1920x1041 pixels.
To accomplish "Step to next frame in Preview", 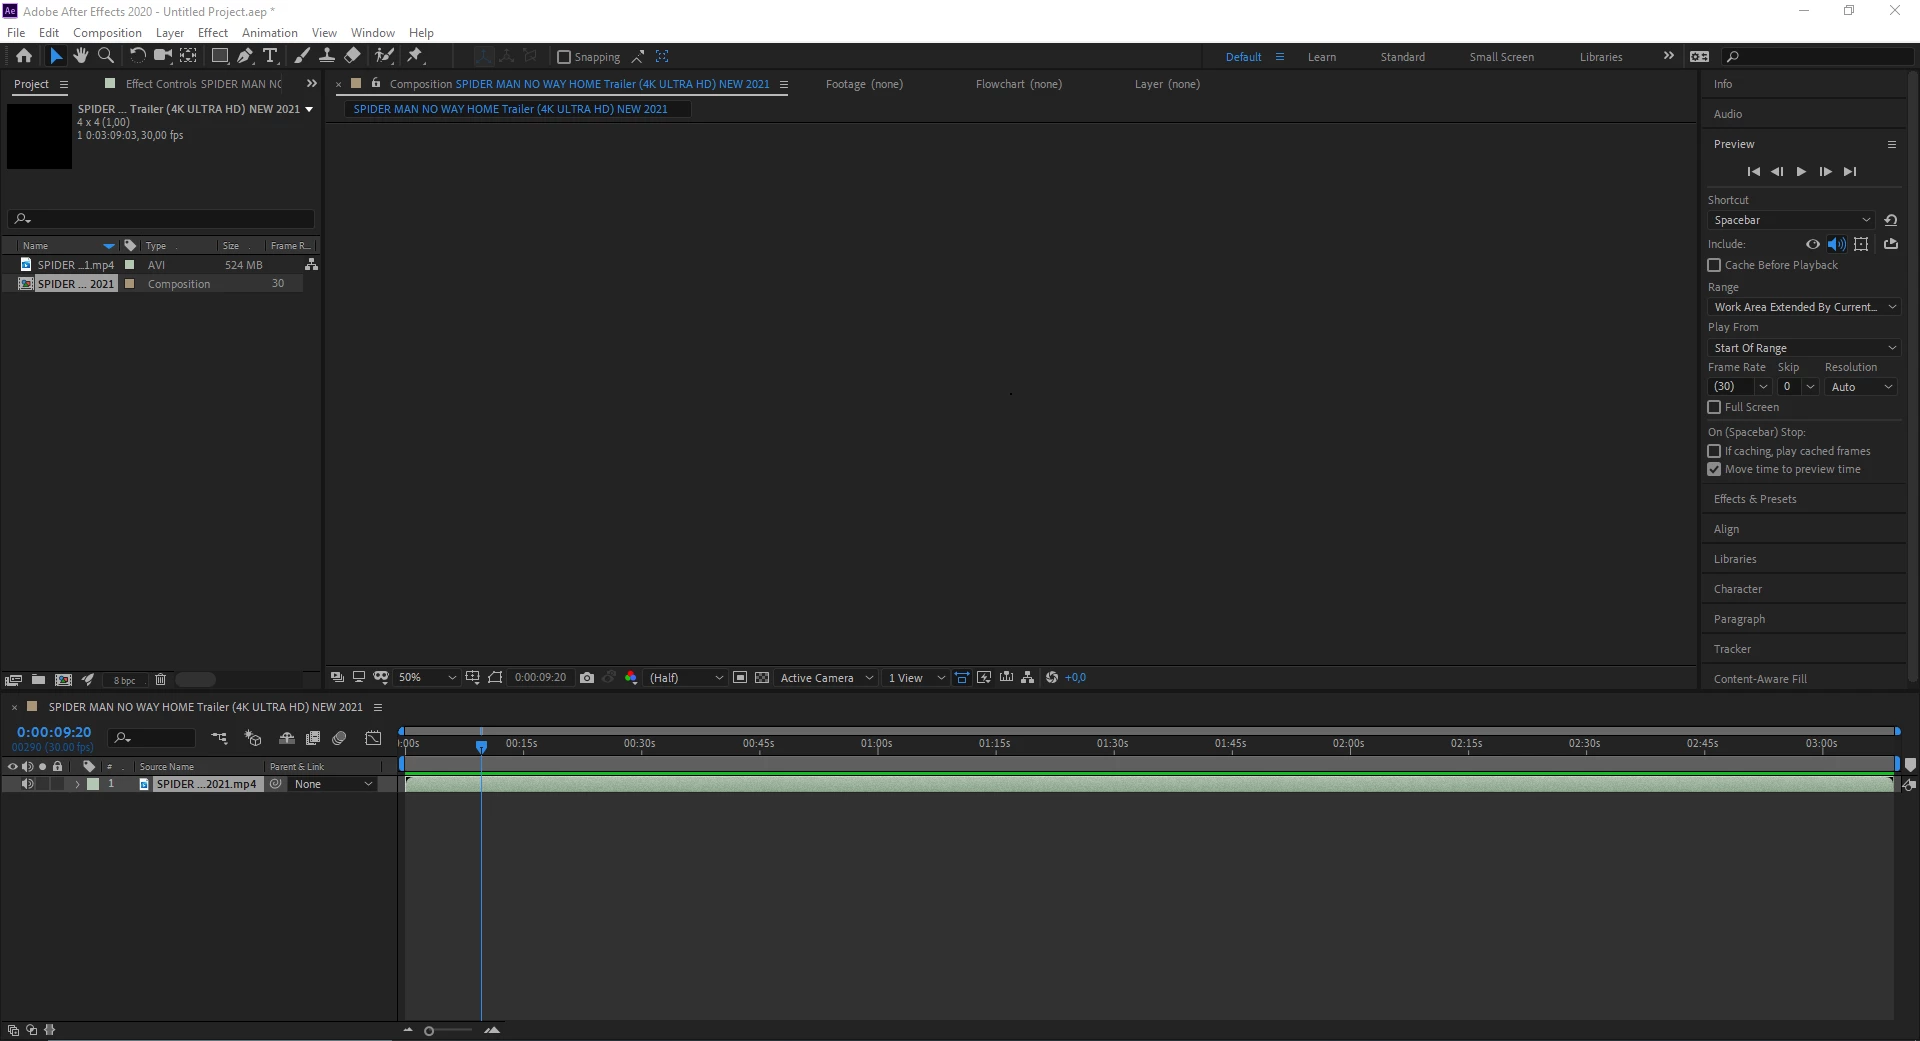I will (1825, 172).
